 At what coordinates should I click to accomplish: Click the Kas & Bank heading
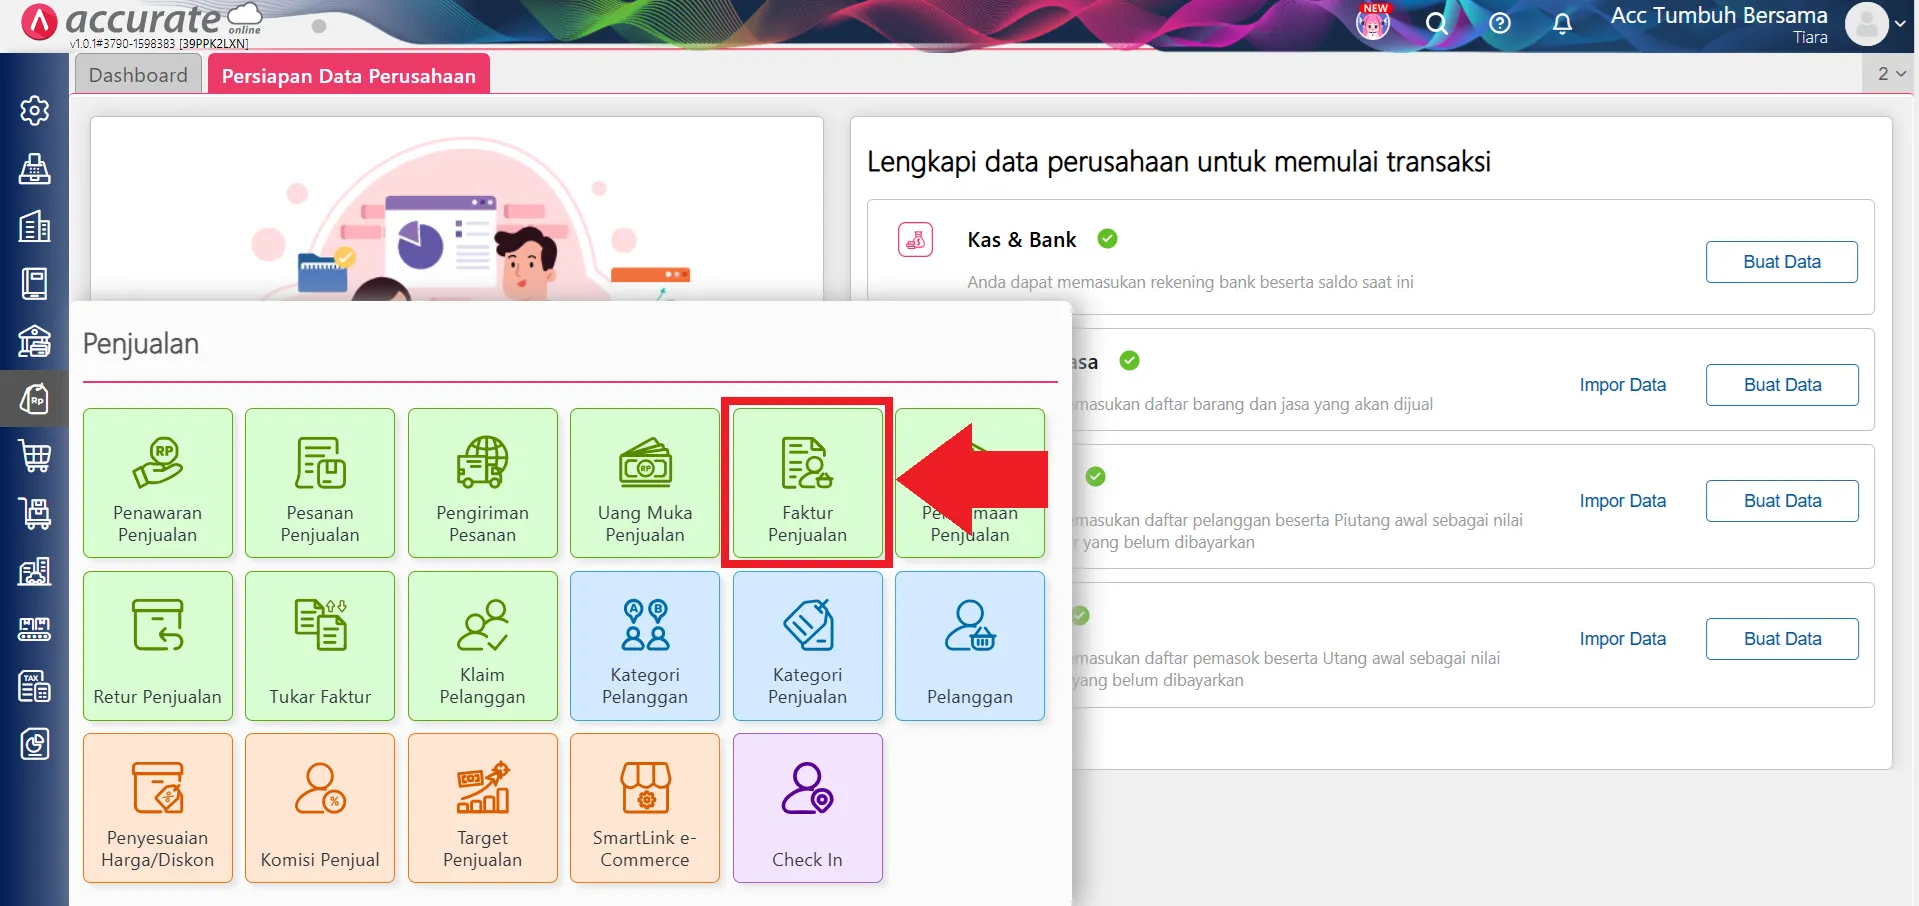pyautogui.click(x=1022, y=240)
